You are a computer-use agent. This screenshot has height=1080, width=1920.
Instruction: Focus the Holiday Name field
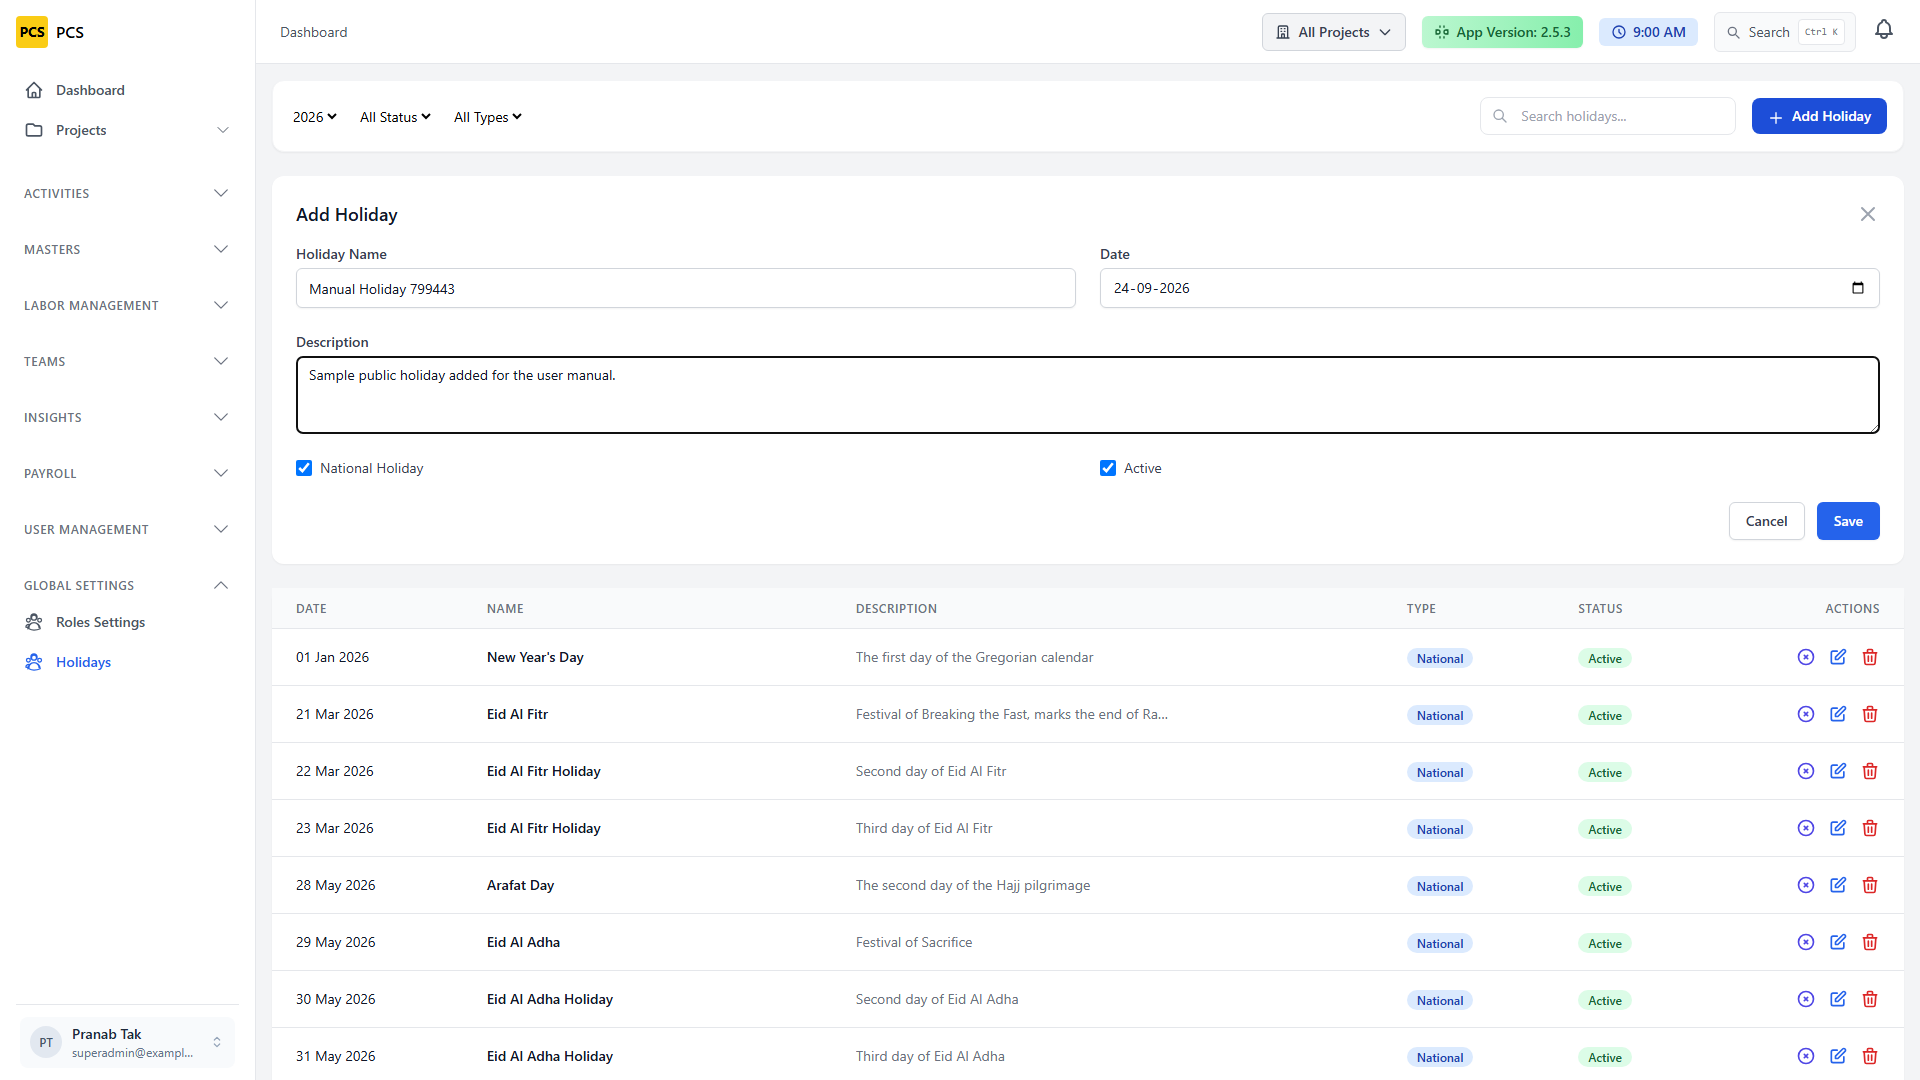[x=686, y=288]
